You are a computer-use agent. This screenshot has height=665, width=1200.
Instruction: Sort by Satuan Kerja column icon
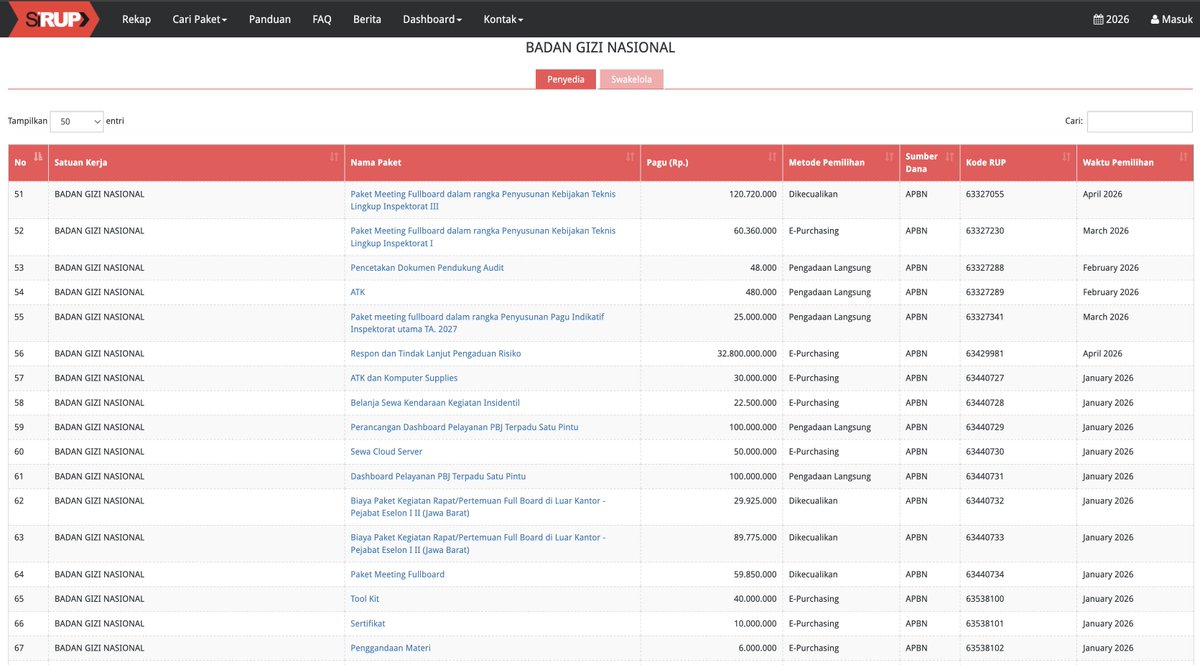pos(334,157)
